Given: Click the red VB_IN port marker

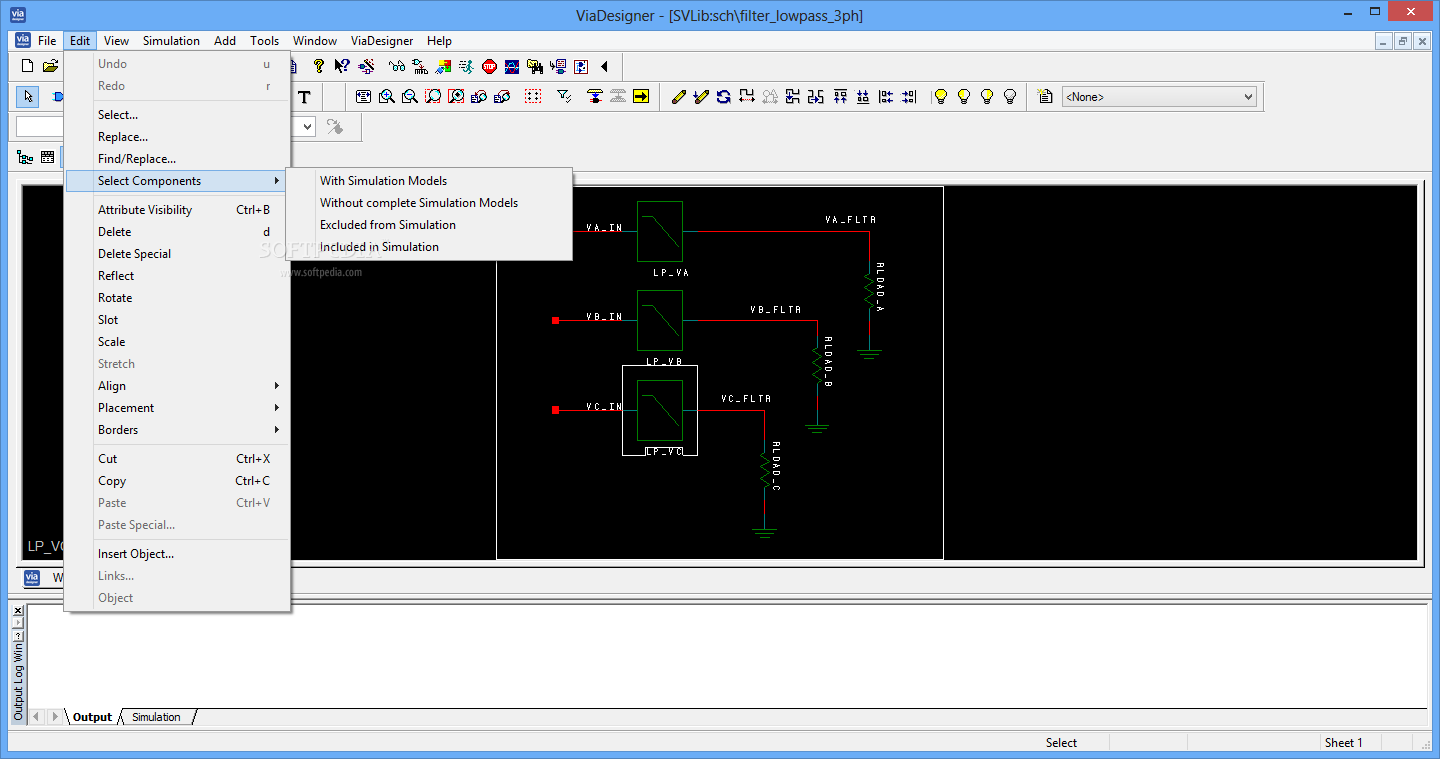Looking at the screenshot, I should pyautogui.click(x=555, y=320).
